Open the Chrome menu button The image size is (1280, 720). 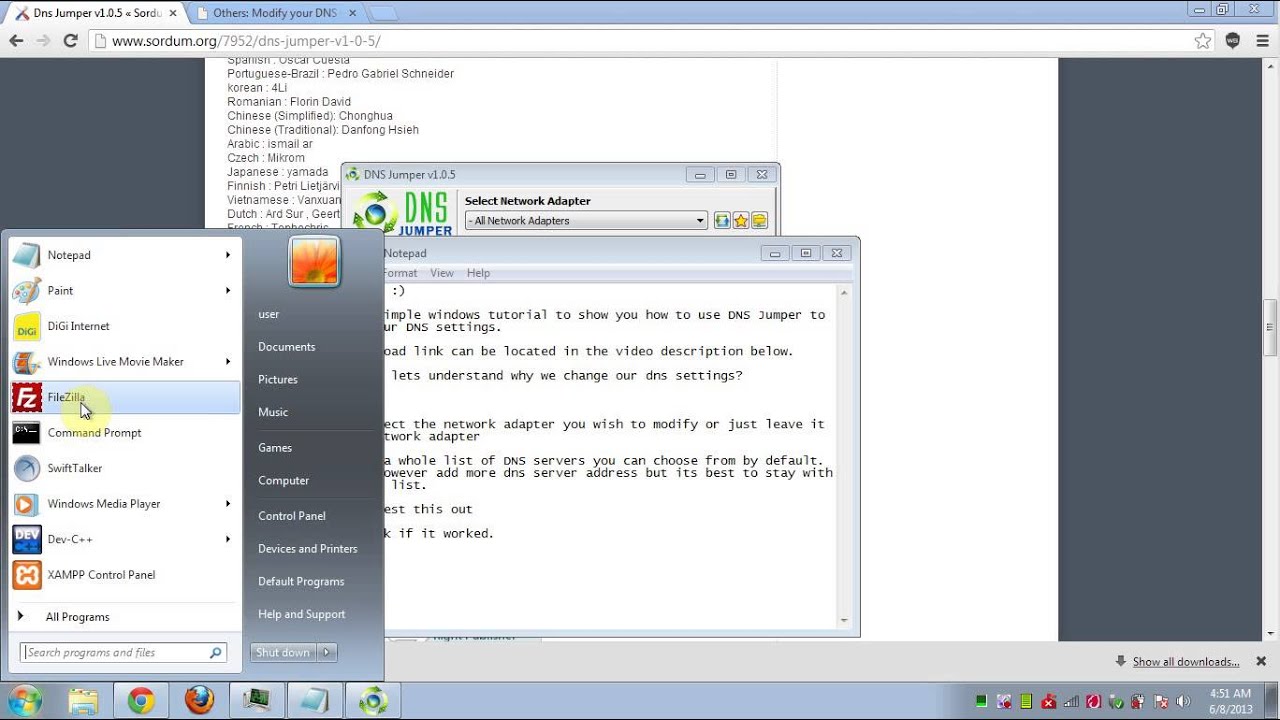(x=1261, y=41)
